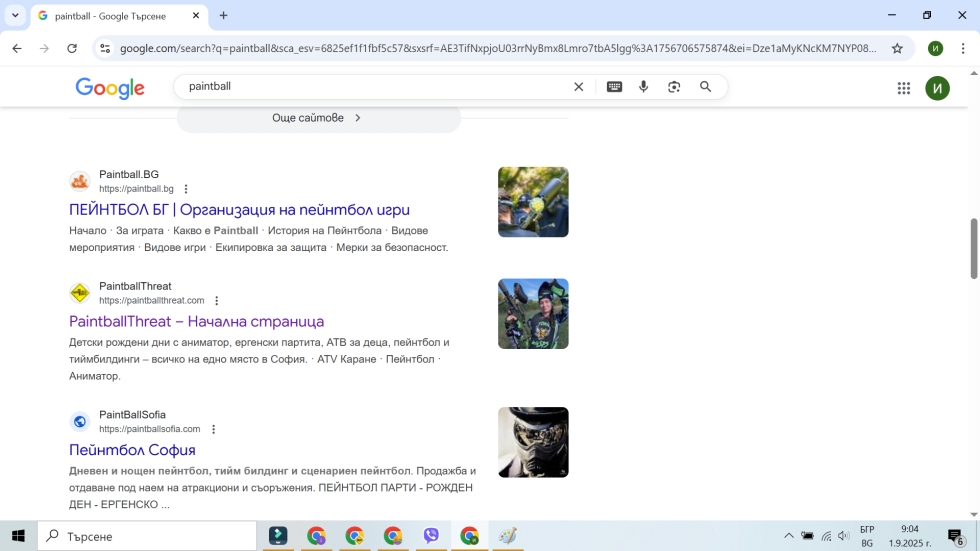Open the on-screen keyboard input tool

614,87
